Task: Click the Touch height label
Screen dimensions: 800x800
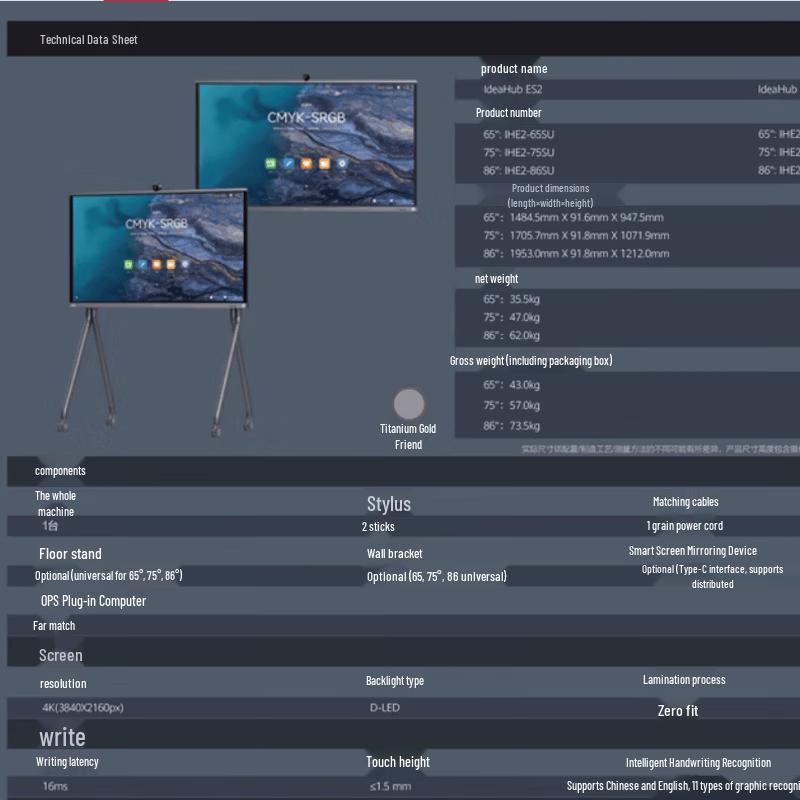Action: (x=397, y=762)
